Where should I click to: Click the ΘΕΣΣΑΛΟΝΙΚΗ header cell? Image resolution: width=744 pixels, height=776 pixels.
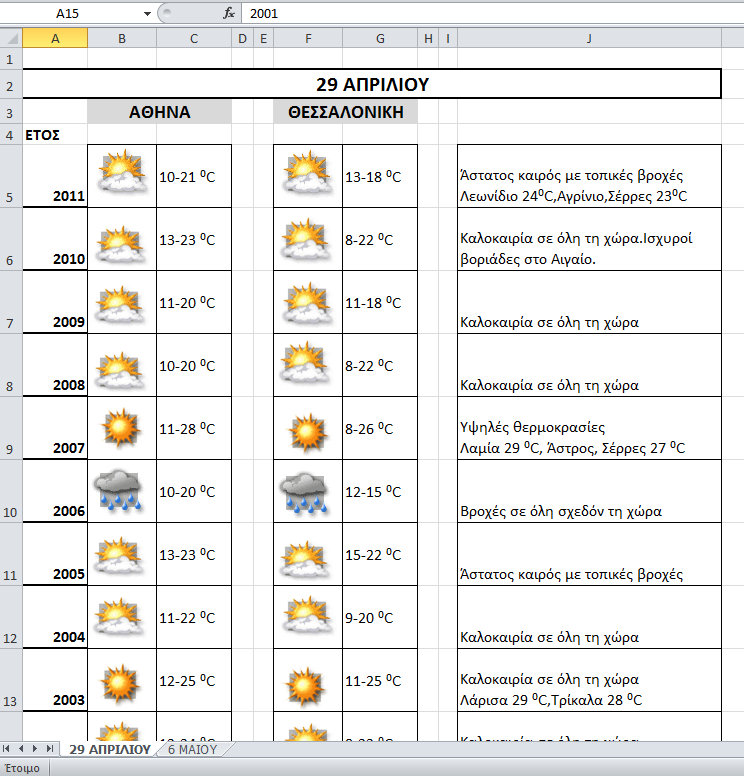pos(345,112)
